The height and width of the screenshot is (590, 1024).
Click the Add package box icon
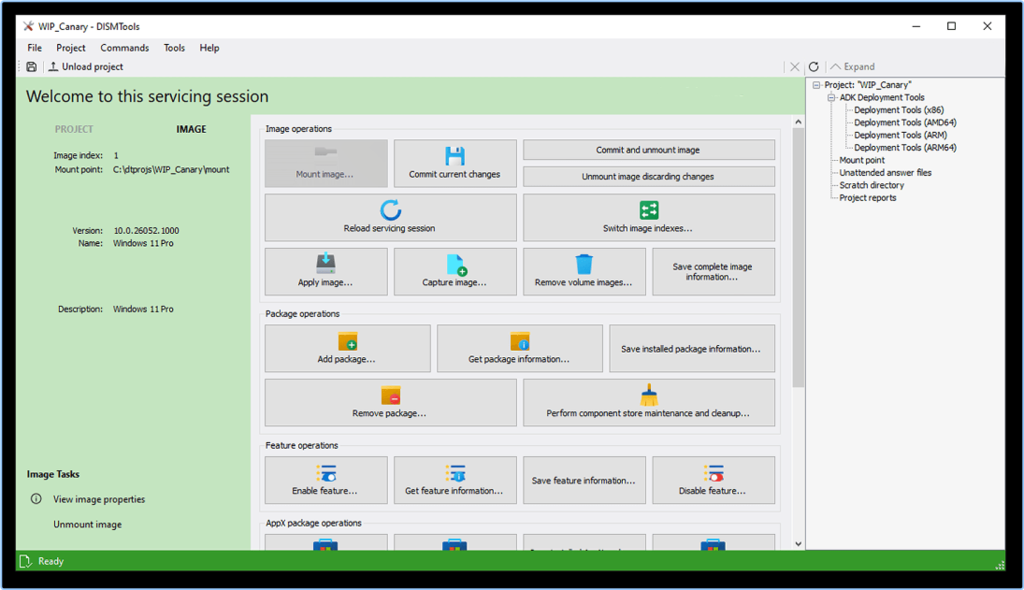click(x=347, y=341)
